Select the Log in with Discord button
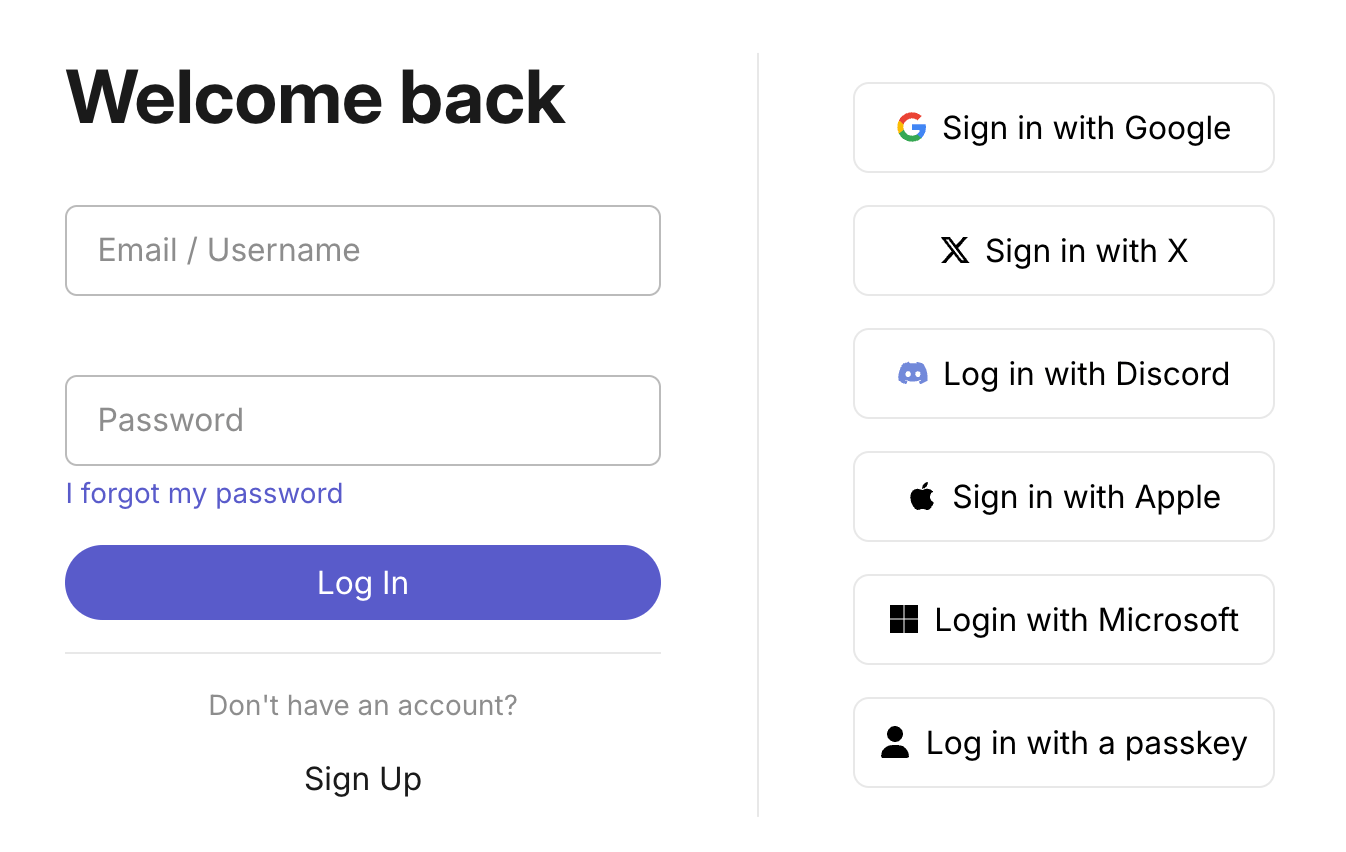The image size is (1346, 852). click(1063, 374)
